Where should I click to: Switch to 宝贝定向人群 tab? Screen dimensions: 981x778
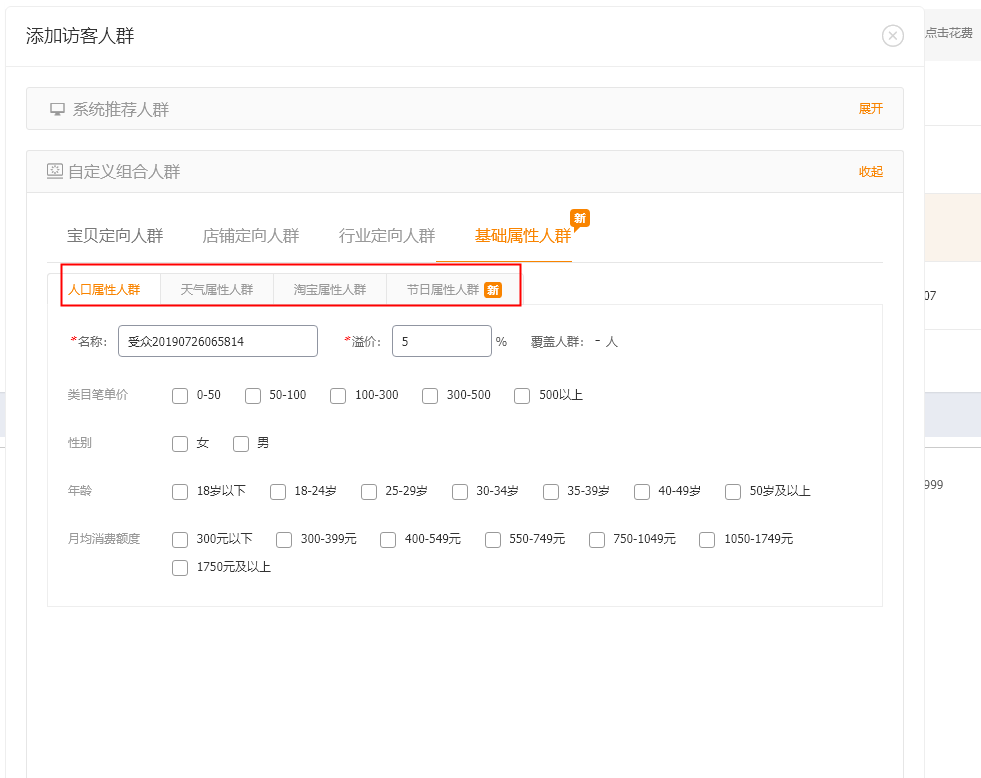[x=115, y=236]
